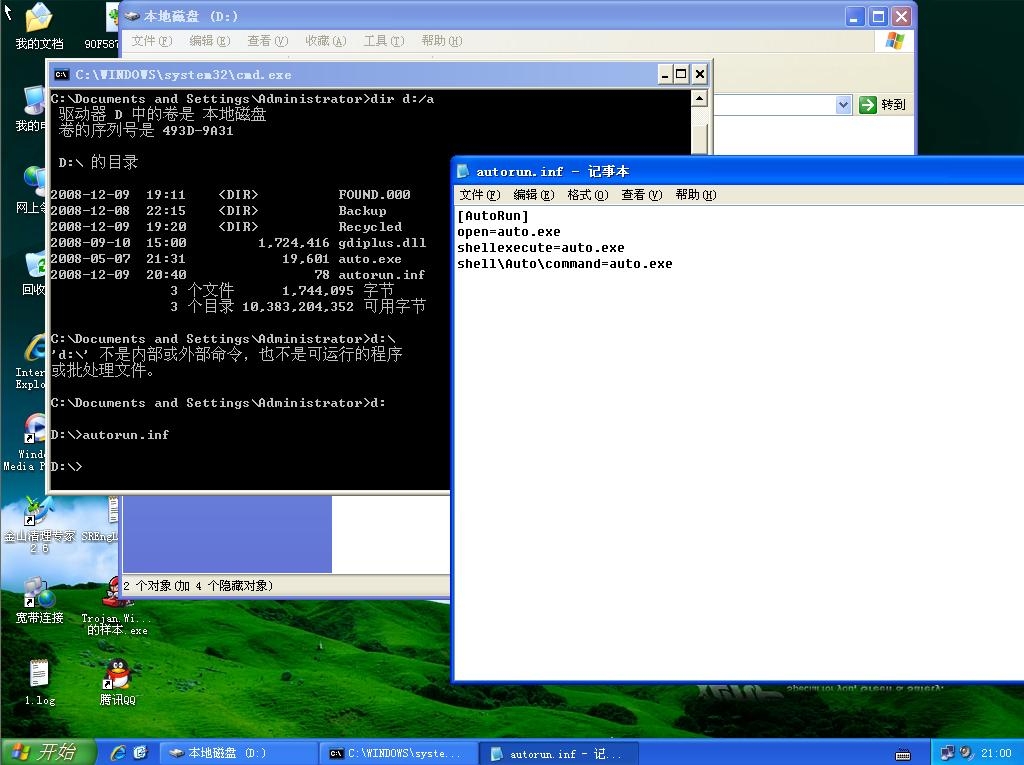Screen dimensions: 1024x765
Task: Open Explorer 编辑(E) menu
Action: [x=210, y=41]
